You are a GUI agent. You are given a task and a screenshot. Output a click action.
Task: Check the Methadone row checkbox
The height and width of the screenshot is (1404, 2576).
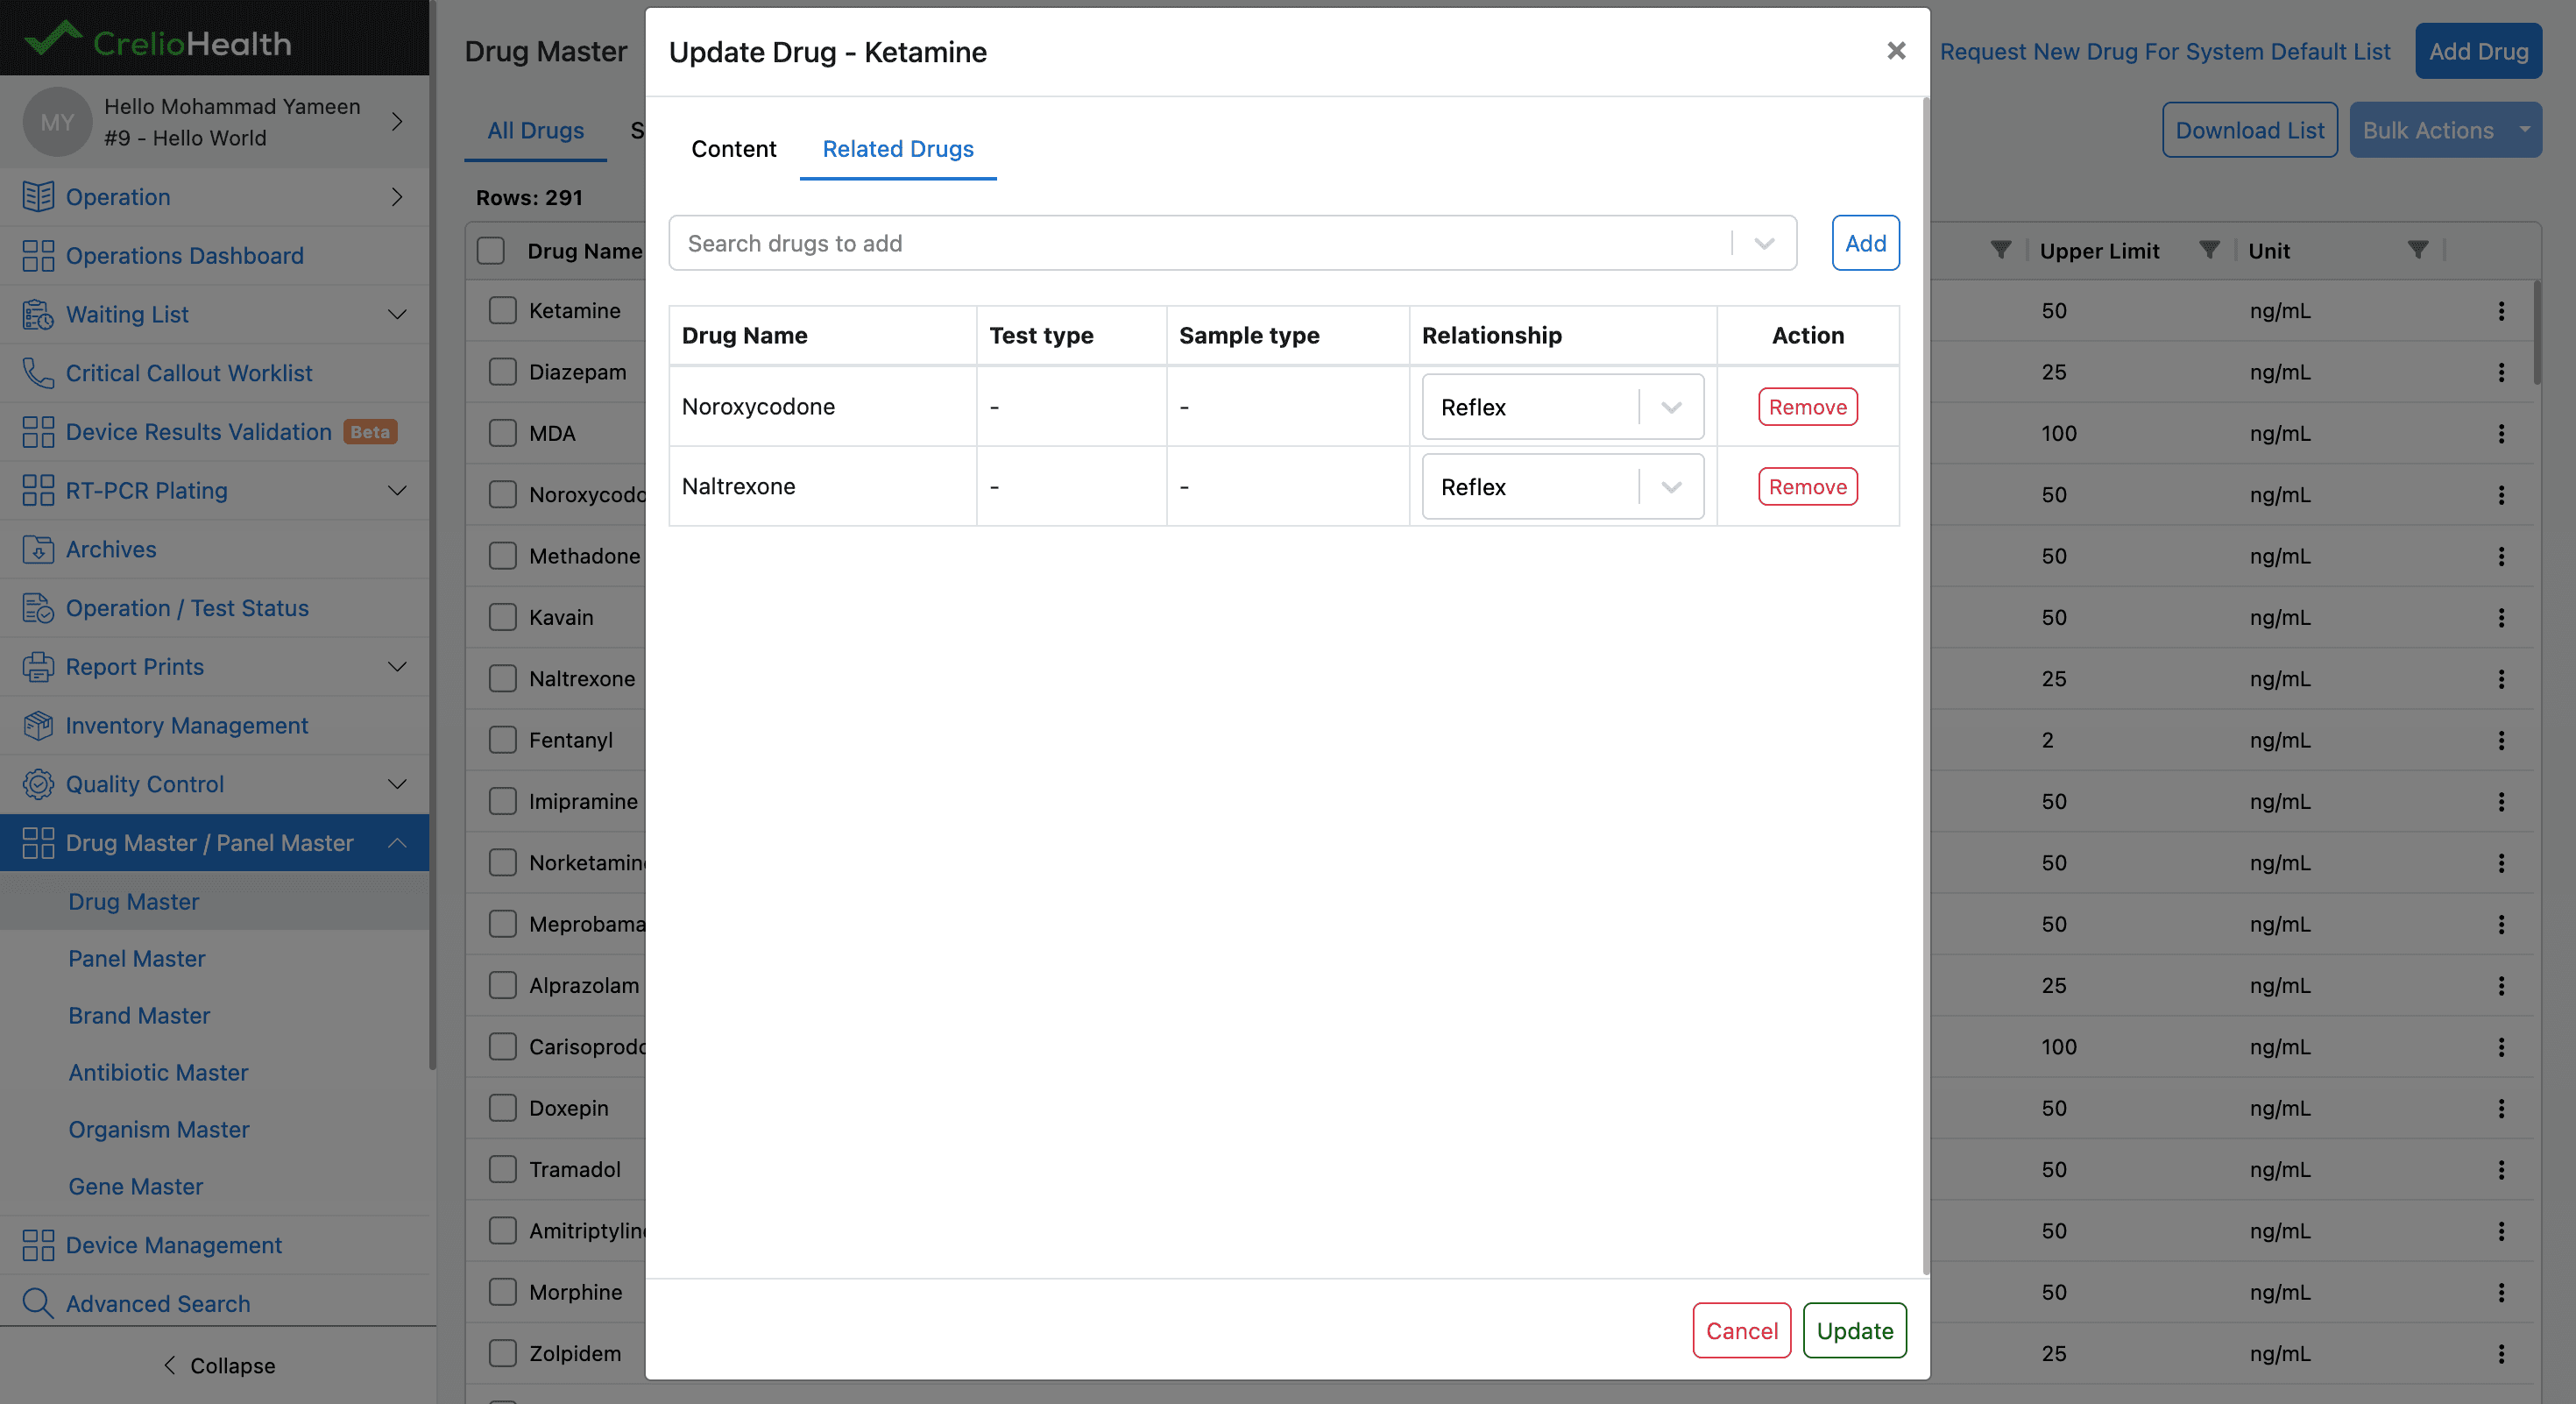tap(502, 556)
